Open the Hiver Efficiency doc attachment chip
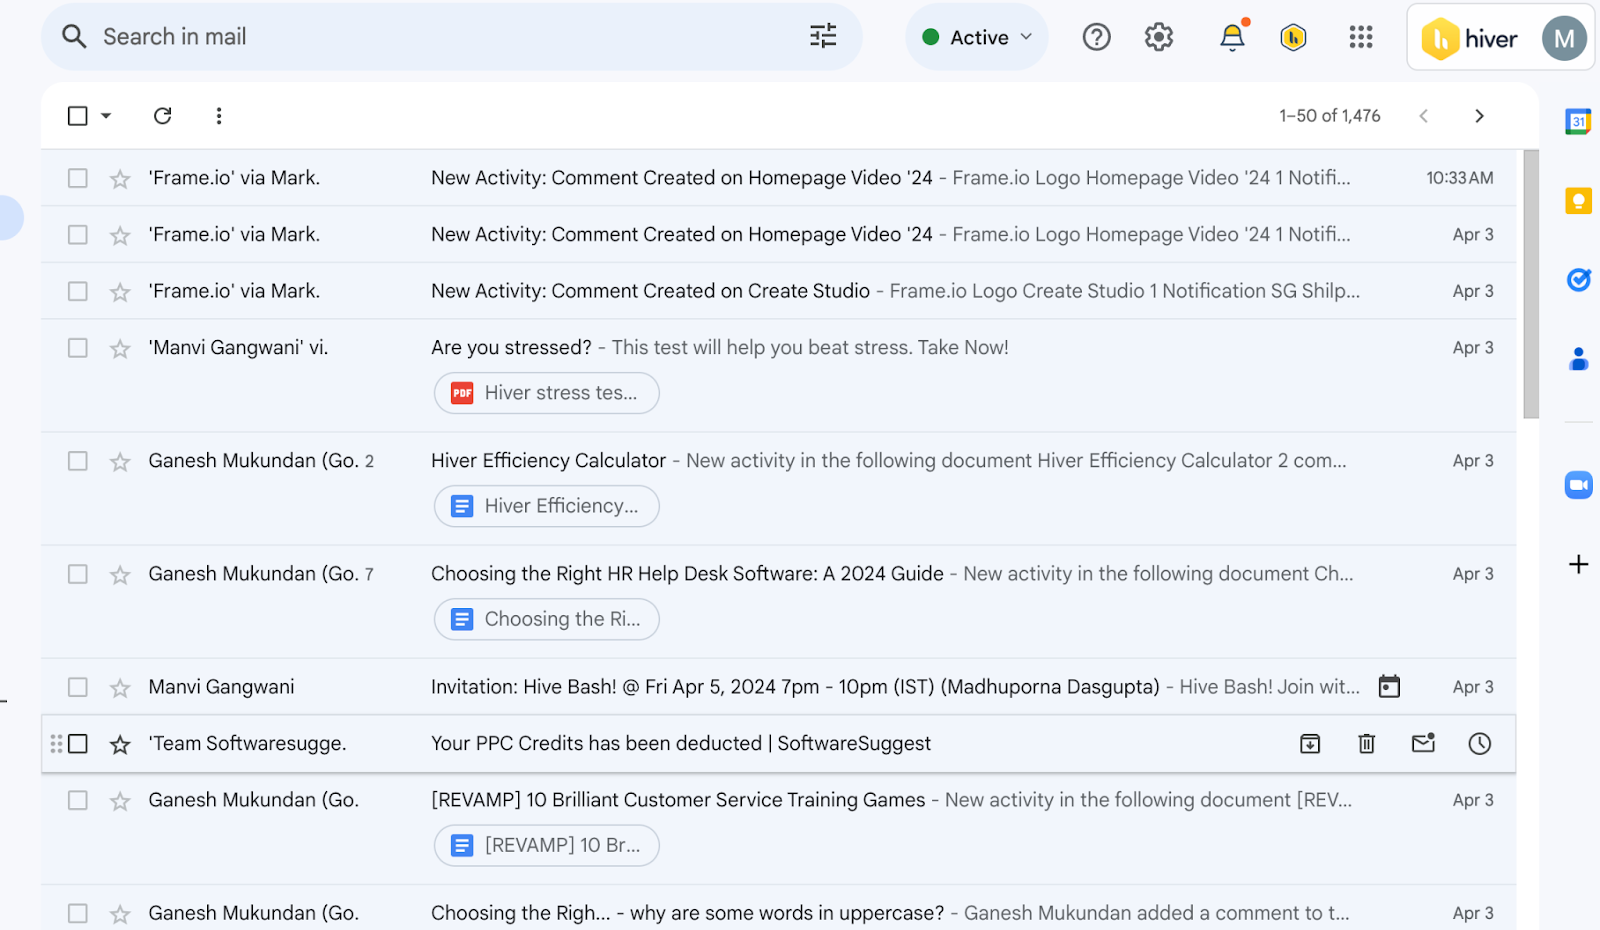Viewport: 1600px width, 930px height. (x=546, y=506)
